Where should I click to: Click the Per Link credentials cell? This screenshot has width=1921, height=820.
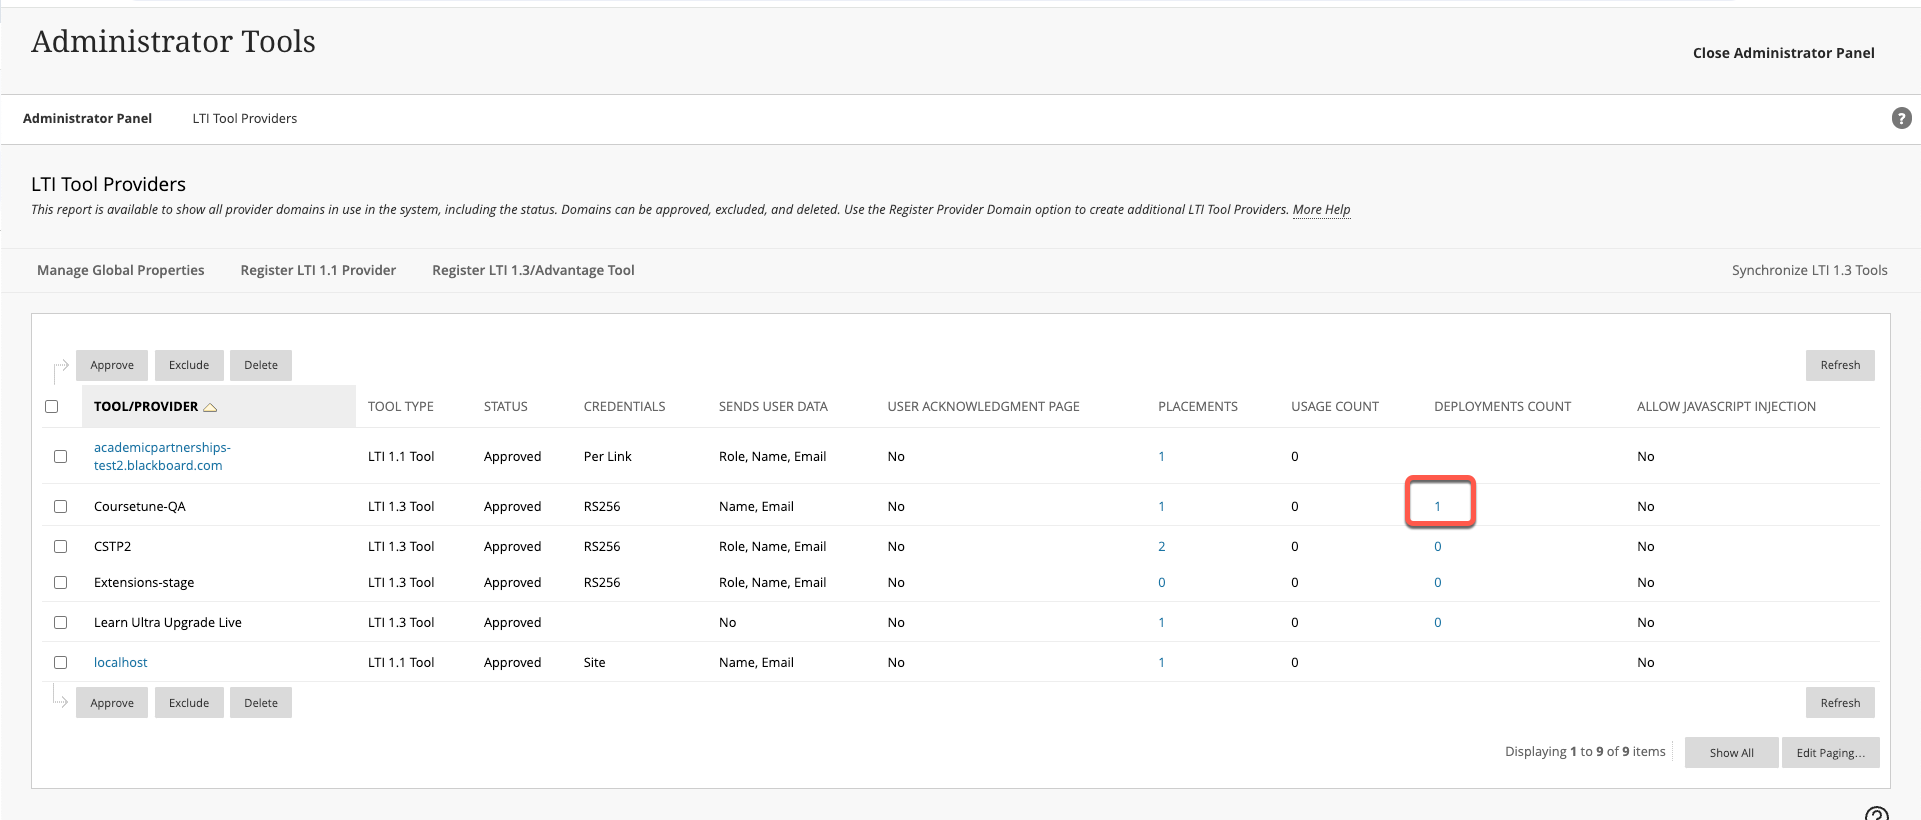[x=607, y=456]
